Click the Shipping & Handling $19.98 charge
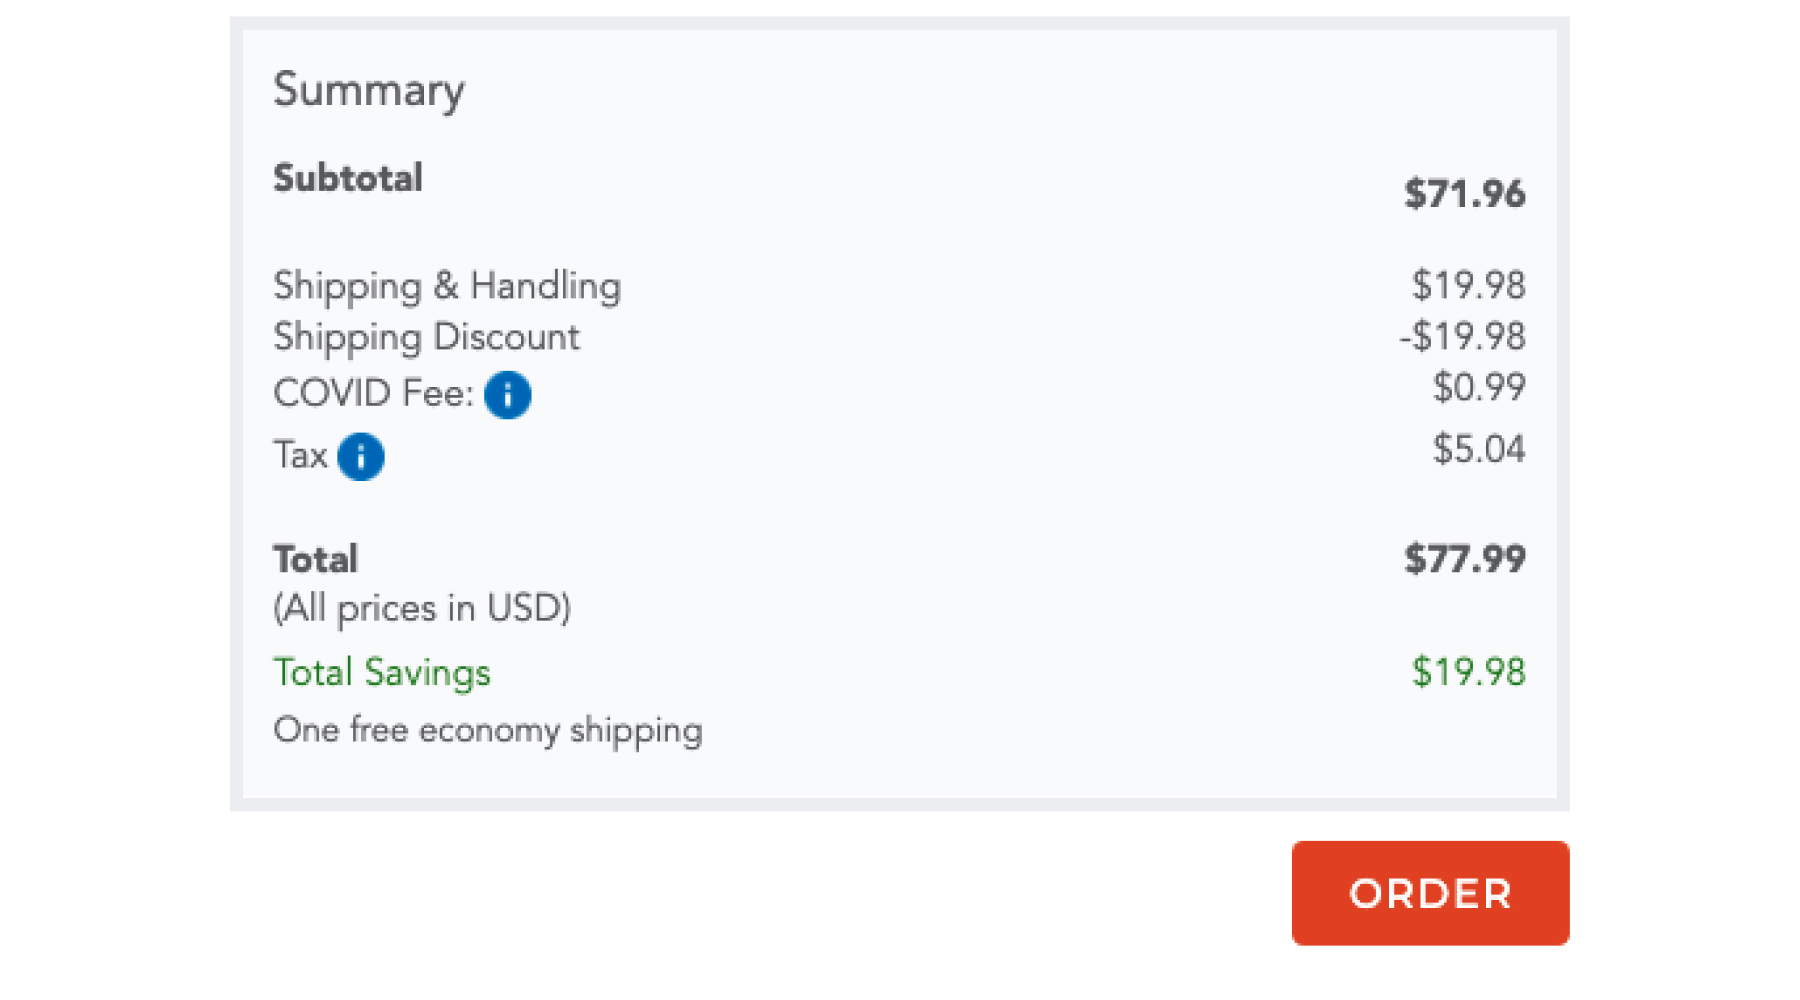Screen dimensions: 1800x1000 [1468, 286]
